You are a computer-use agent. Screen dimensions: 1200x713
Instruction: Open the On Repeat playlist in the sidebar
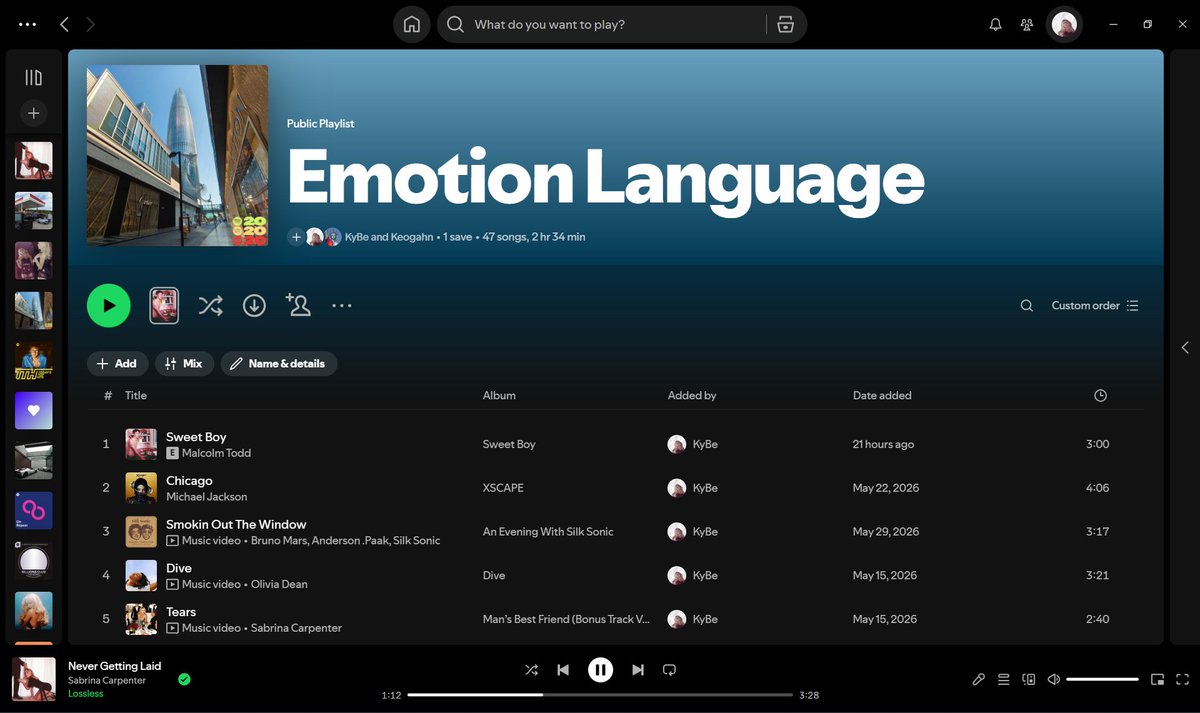click(34, 511)
